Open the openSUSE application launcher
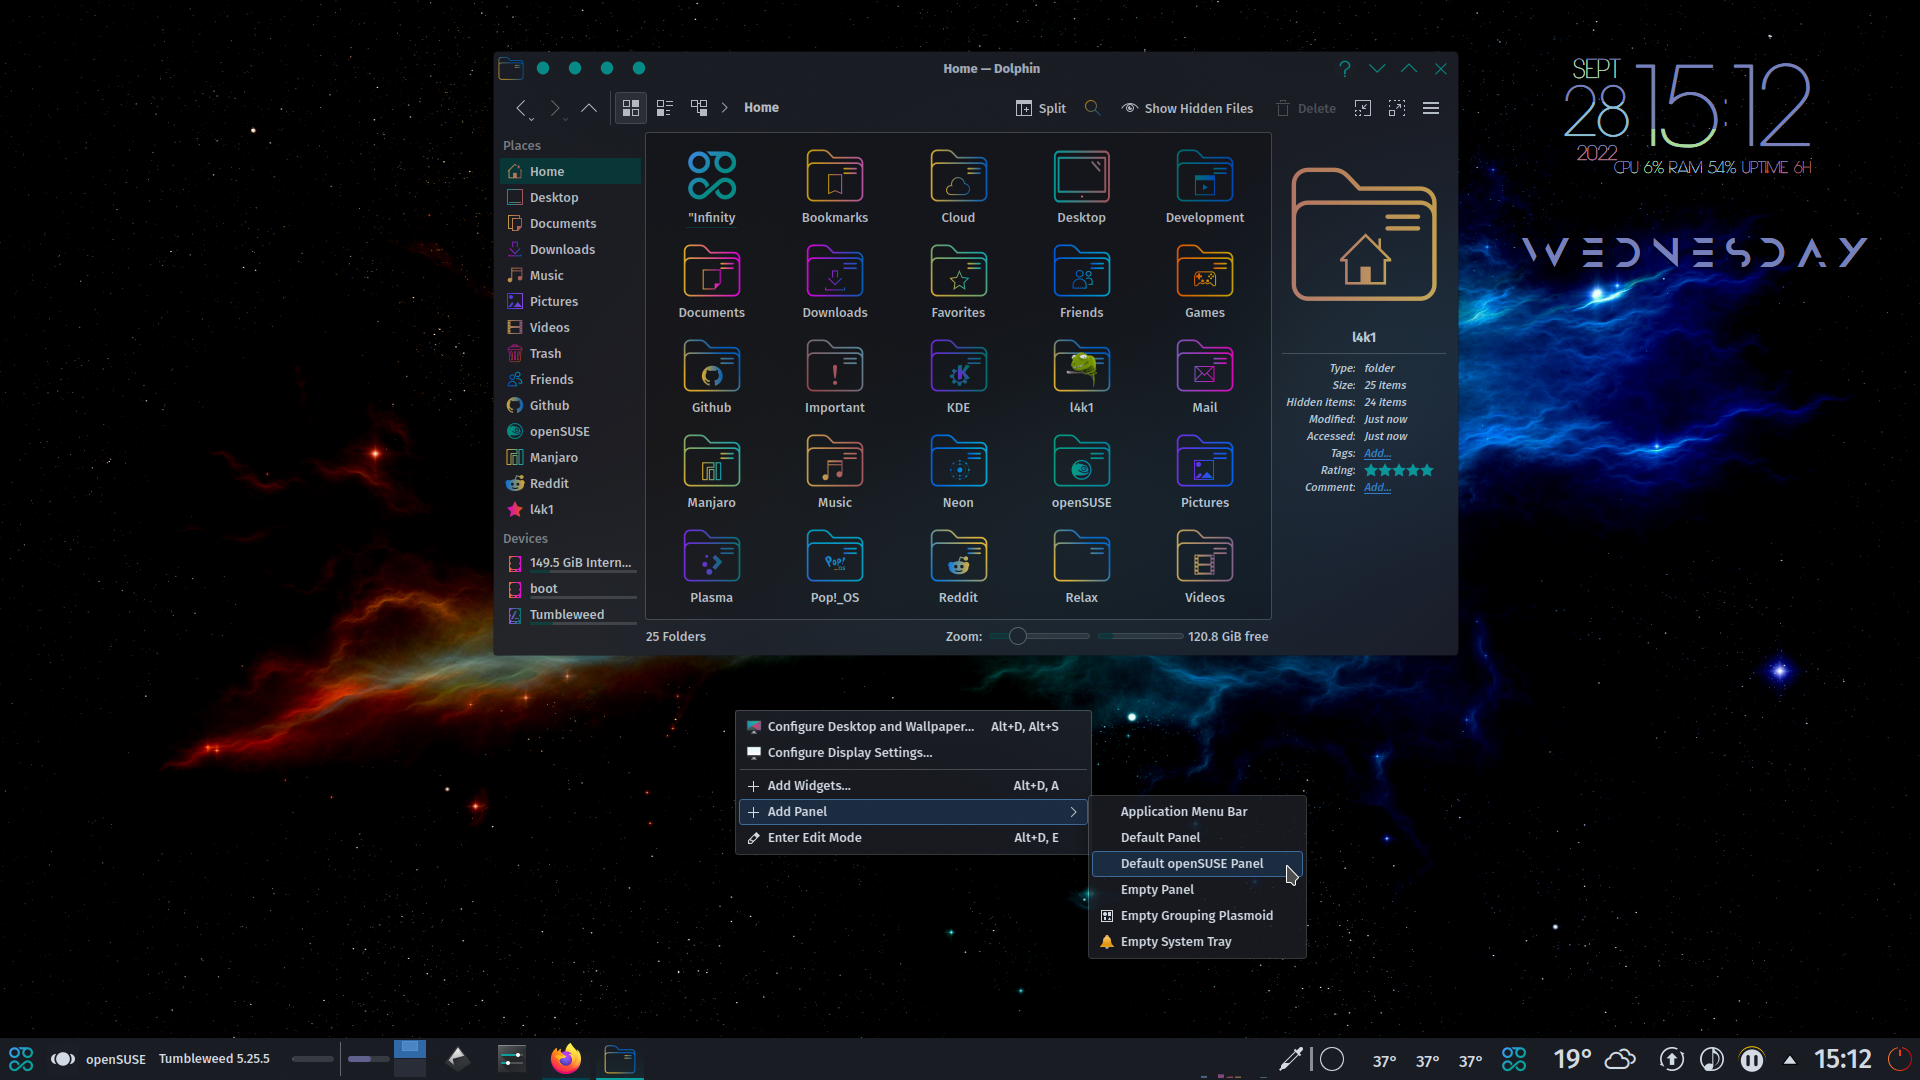 [x=20, y=1058]
